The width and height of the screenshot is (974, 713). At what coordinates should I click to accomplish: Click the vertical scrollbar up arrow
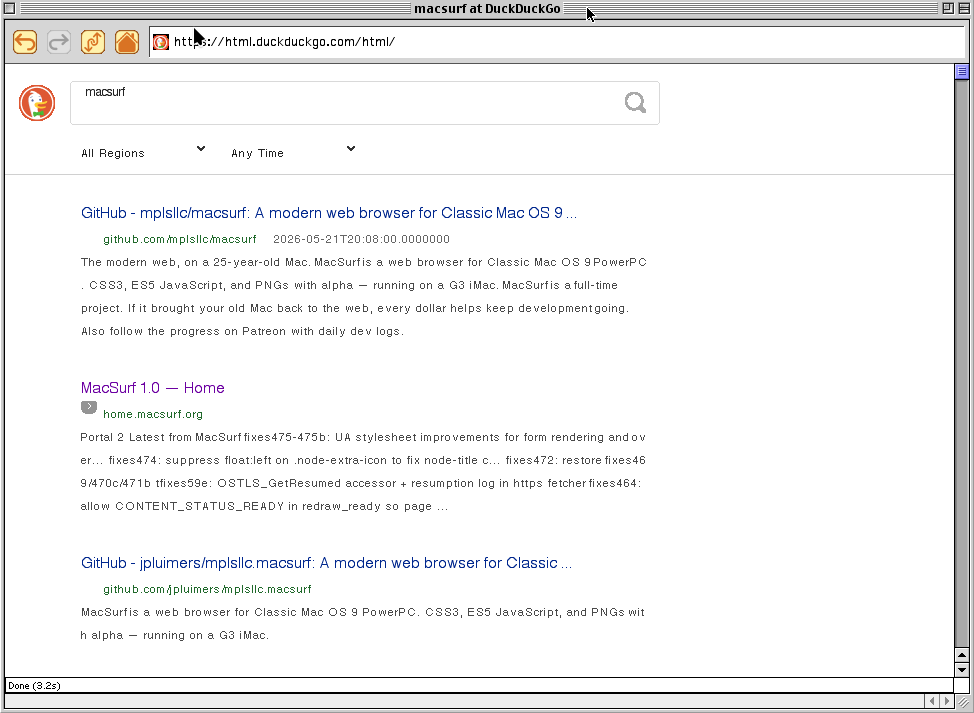tap(962, 655)
